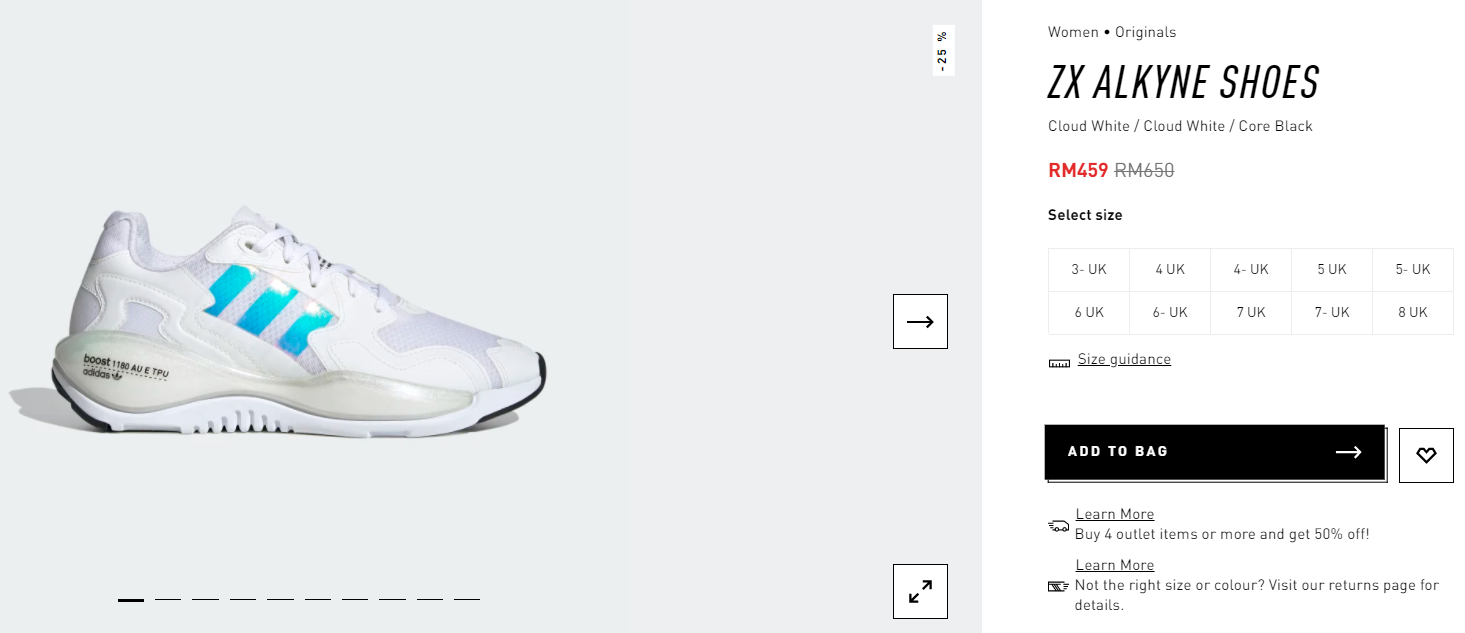This screenshot has height=633, width=1465.
Task: Choose size 7 UK
Action: [x=1250, y=312]
